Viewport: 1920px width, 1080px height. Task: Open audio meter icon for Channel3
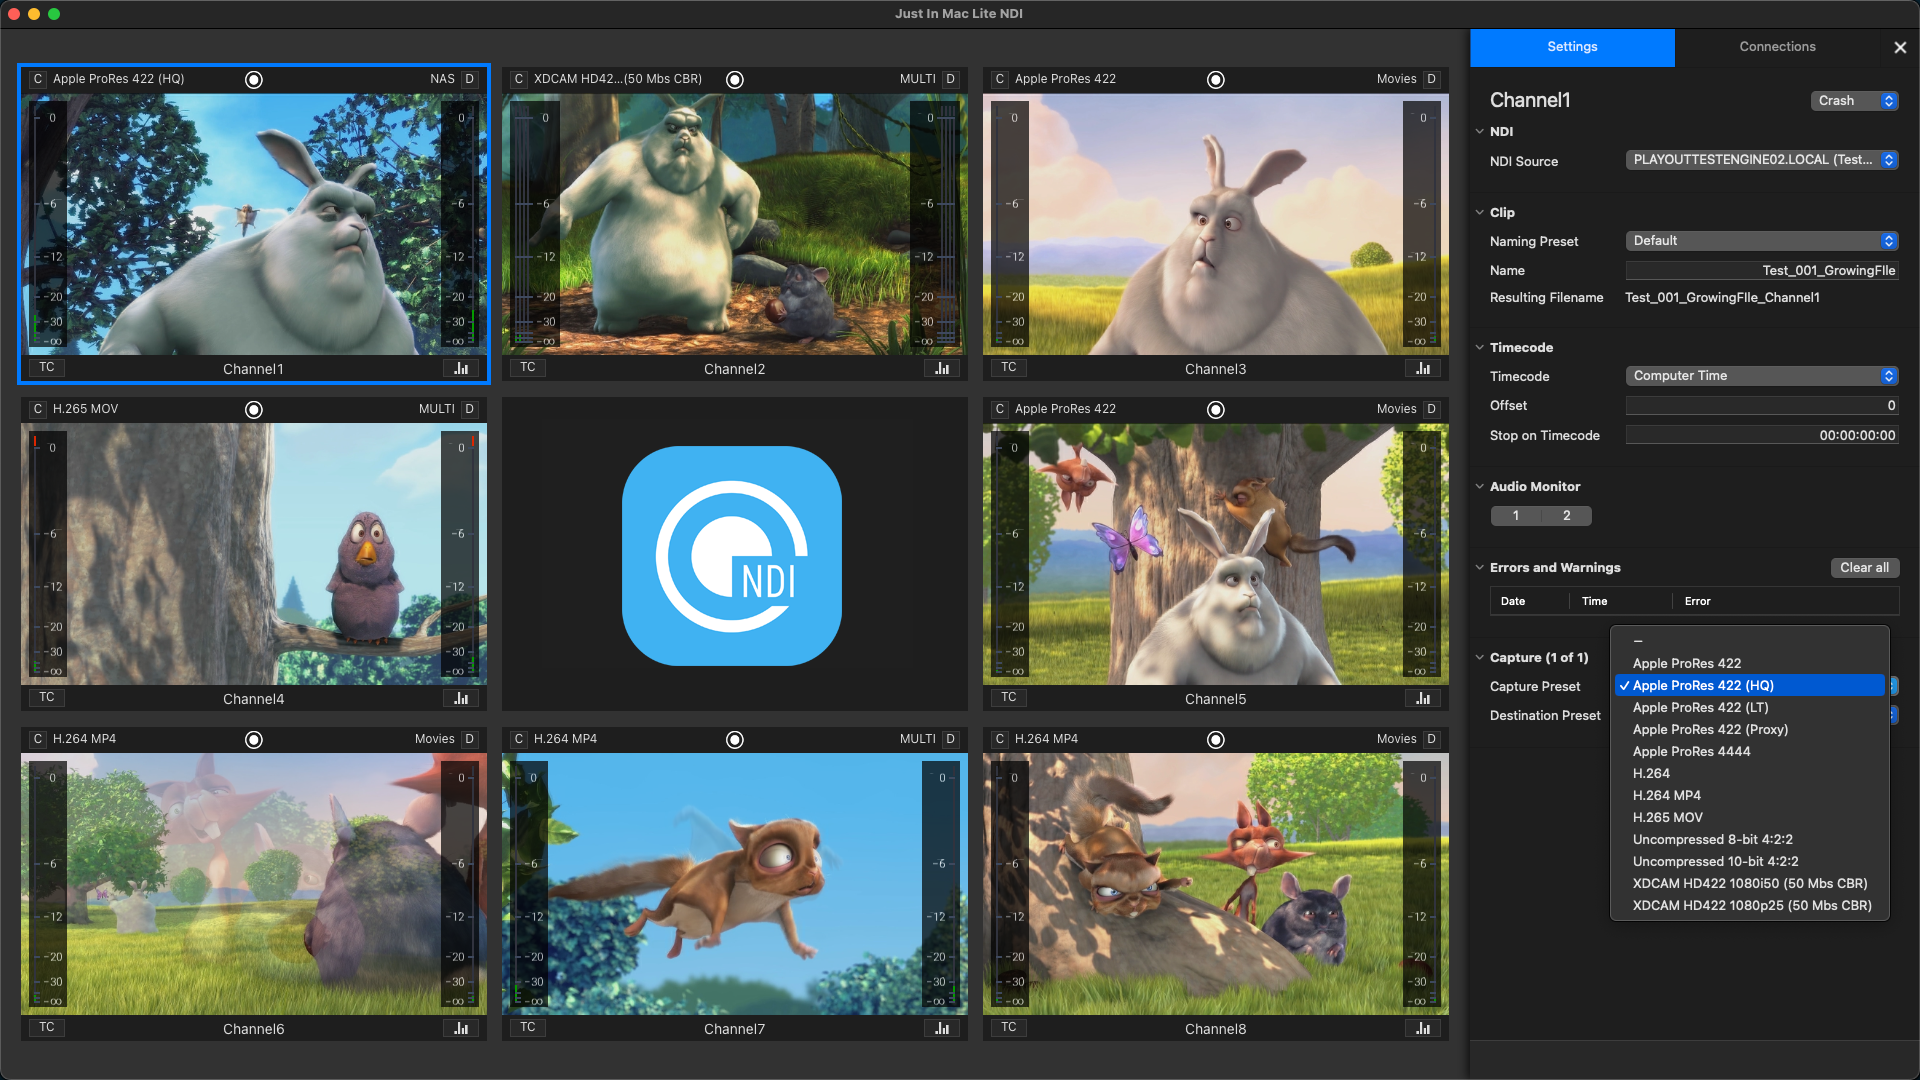1423,368
